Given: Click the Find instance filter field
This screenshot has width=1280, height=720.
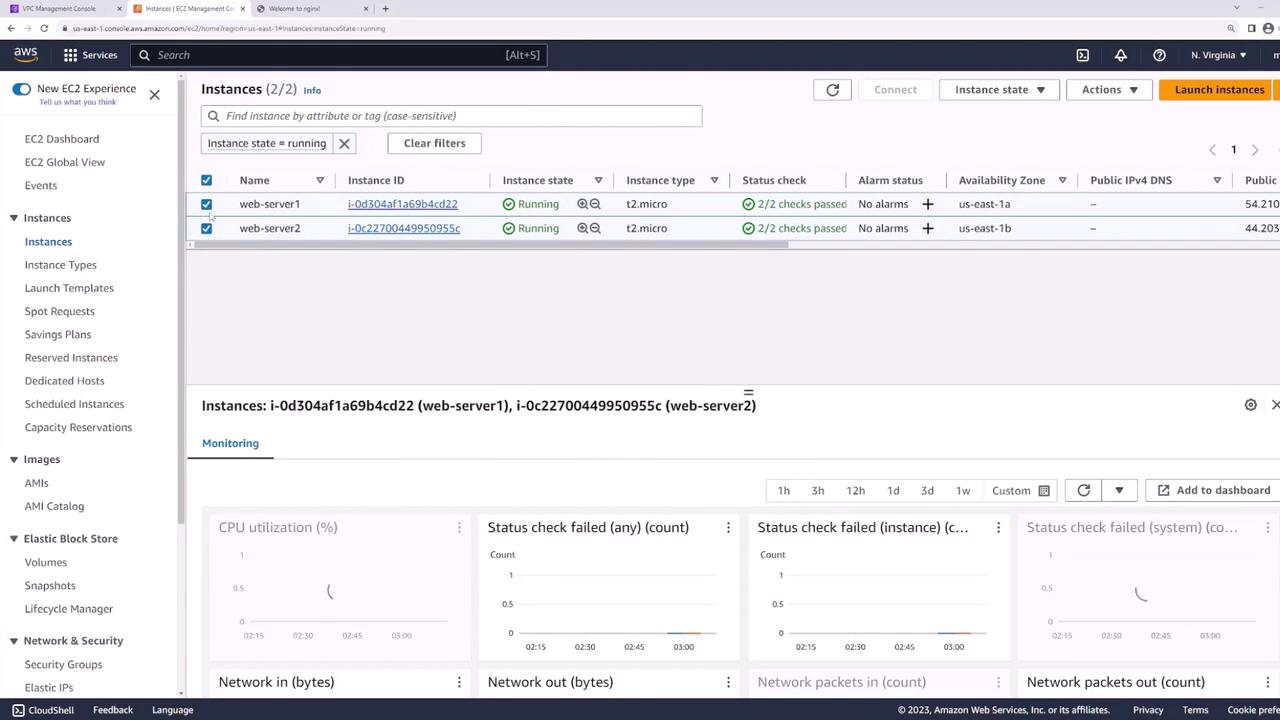Looking at the screenshot, I should [x=451, y=116].
